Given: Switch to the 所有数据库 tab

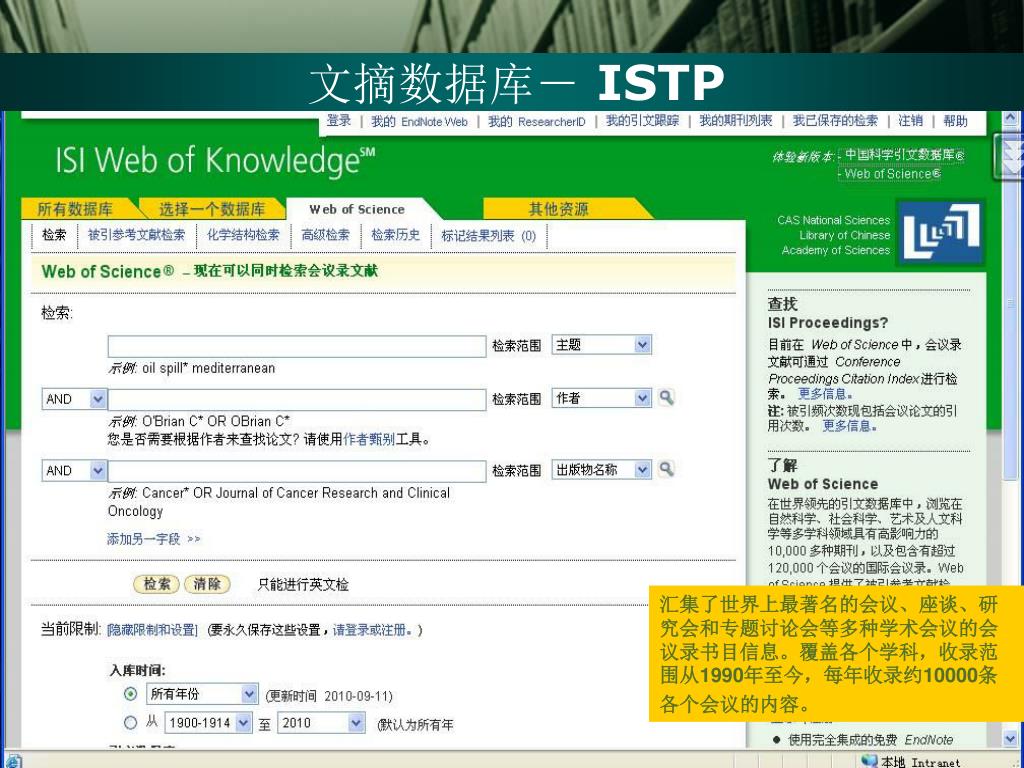Looking at the screenshot, I should (75, 209).
